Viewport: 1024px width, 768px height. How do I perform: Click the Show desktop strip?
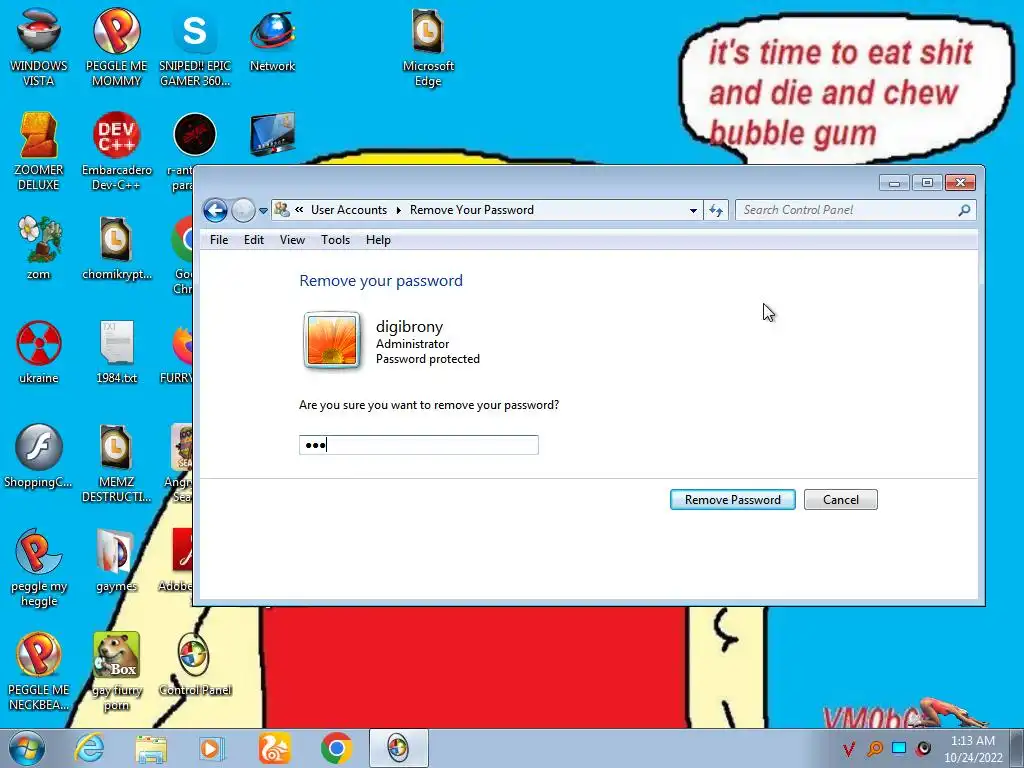[x=1016, y=748]
